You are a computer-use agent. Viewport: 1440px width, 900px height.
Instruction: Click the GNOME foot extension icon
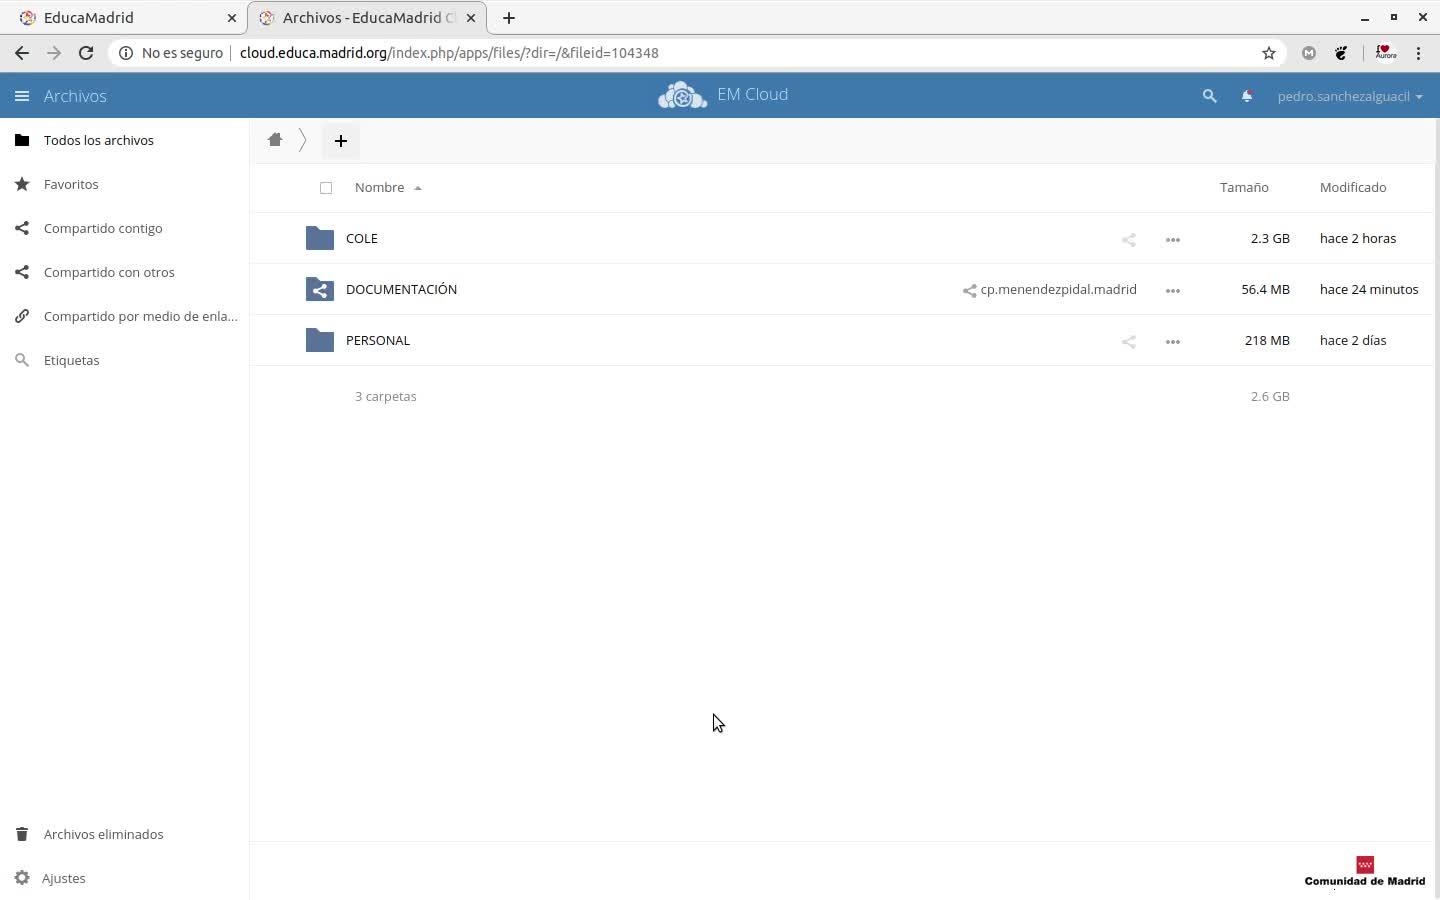[x=1341, y=53]
